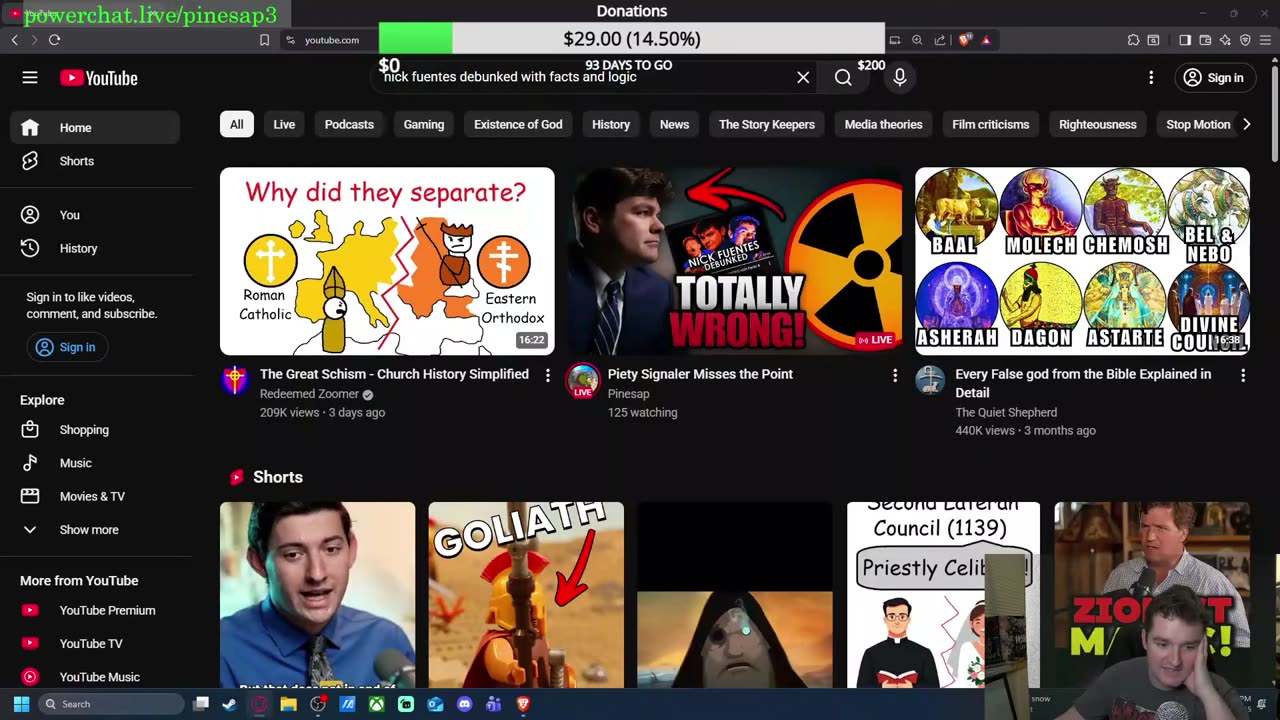
Task: Click Redeemed Zoomer channel name
Action: tap(309, 394)
